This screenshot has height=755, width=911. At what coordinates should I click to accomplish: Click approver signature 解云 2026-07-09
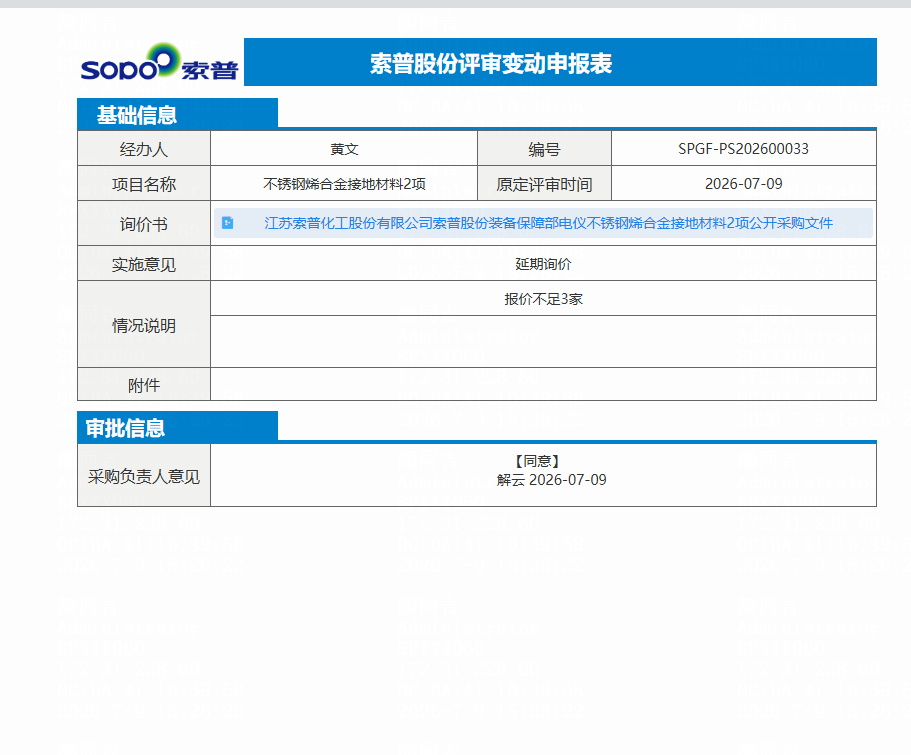(x=551, y=480)
